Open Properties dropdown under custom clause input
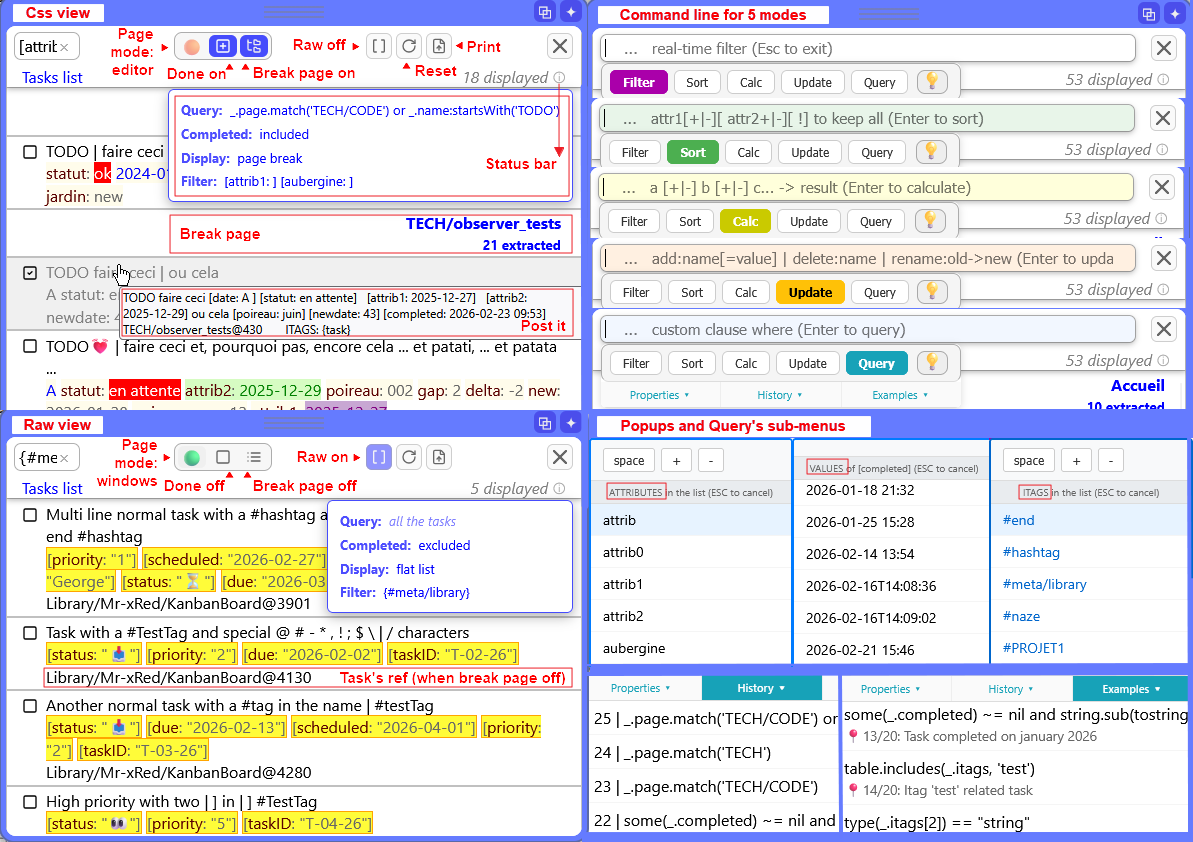Screen dimensions: 1193x842 point(659,395)
